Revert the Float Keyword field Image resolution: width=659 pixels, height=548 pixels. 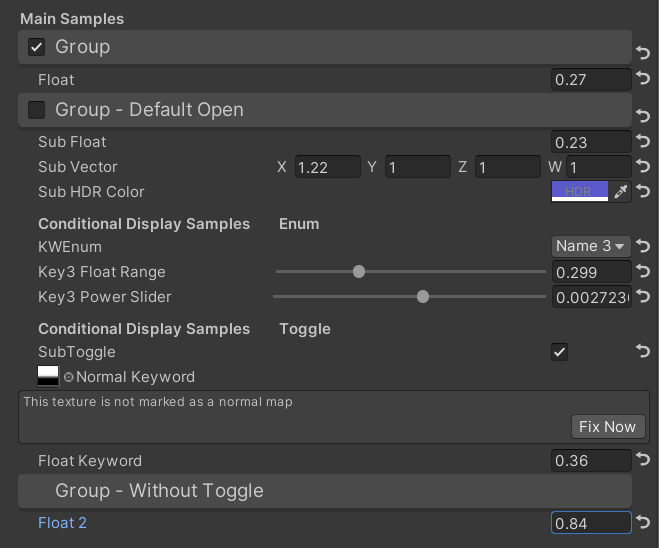pyautogui.click(x=643, y=461)
